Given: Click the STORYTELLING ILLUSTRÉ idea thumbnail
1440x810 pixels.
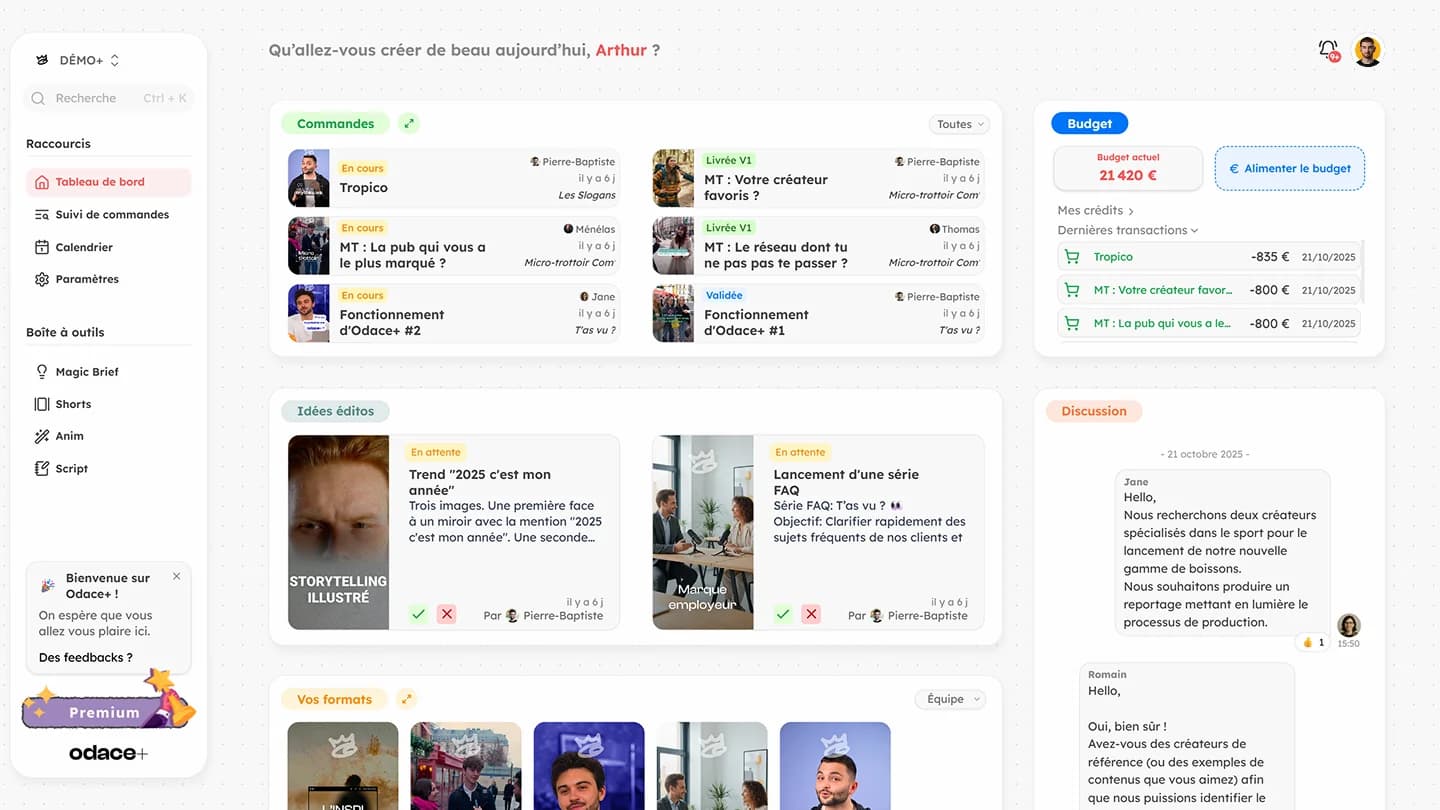Looking at the screenshot, I should (338, 532).
